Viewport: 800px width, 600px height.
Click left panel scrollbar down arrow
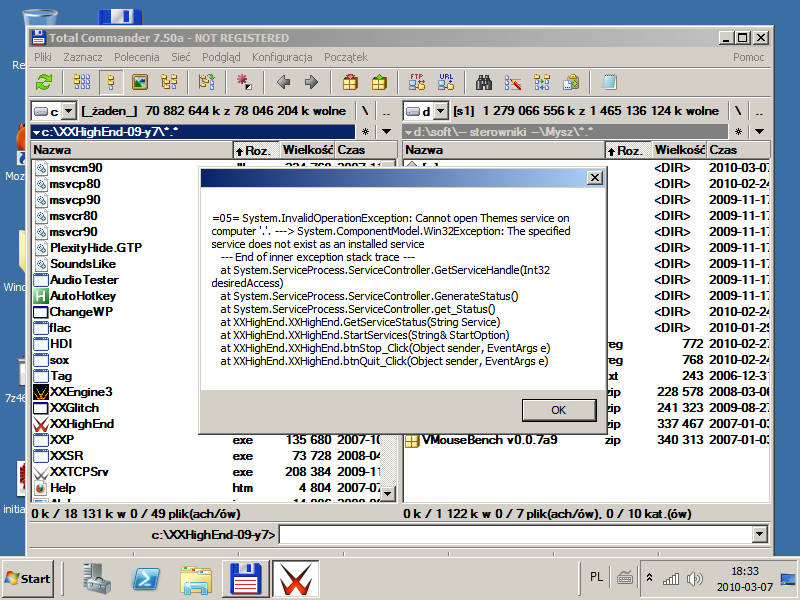point(388,493)
